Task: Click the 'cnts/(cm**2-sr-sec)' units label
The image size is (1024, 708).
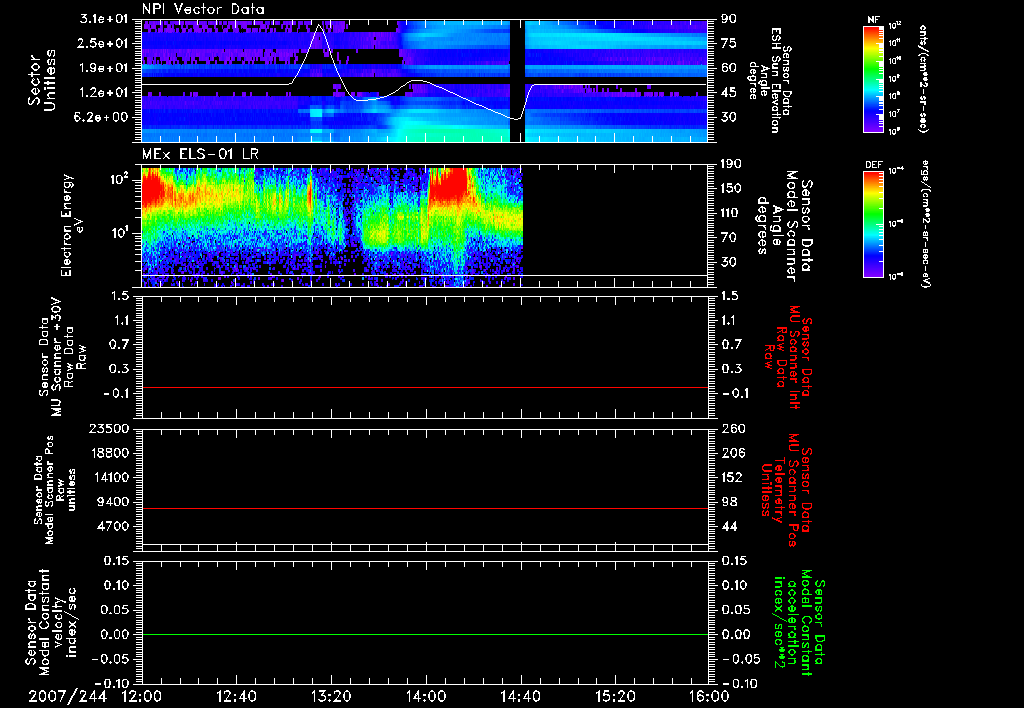Action: tap(923, 78)
